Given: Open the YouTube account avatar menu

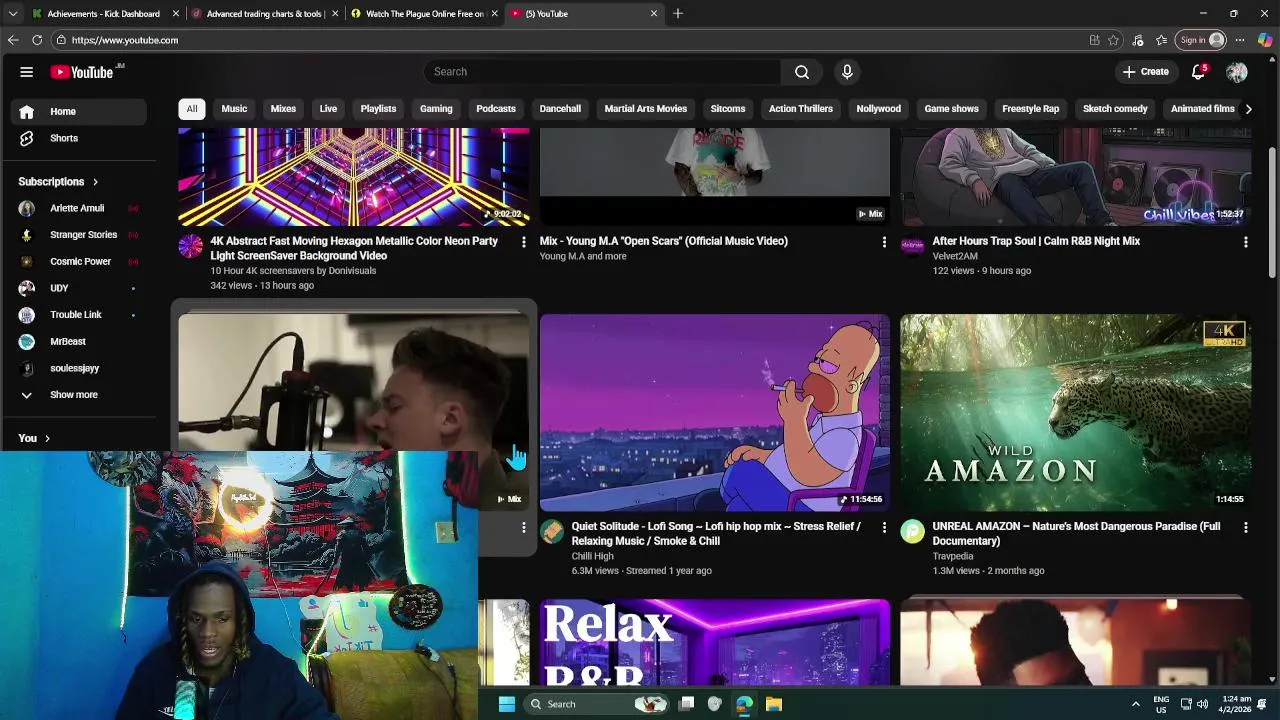Looking at the screenshot, I should [1237, 72].
